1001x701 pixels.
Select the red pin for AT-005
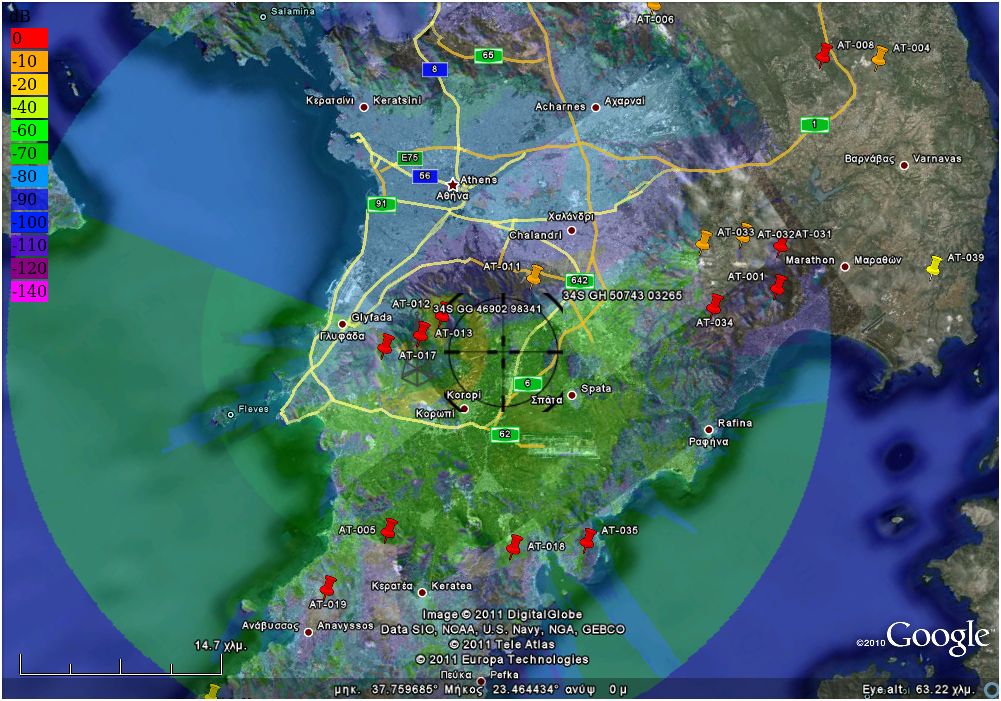[388, 529]
